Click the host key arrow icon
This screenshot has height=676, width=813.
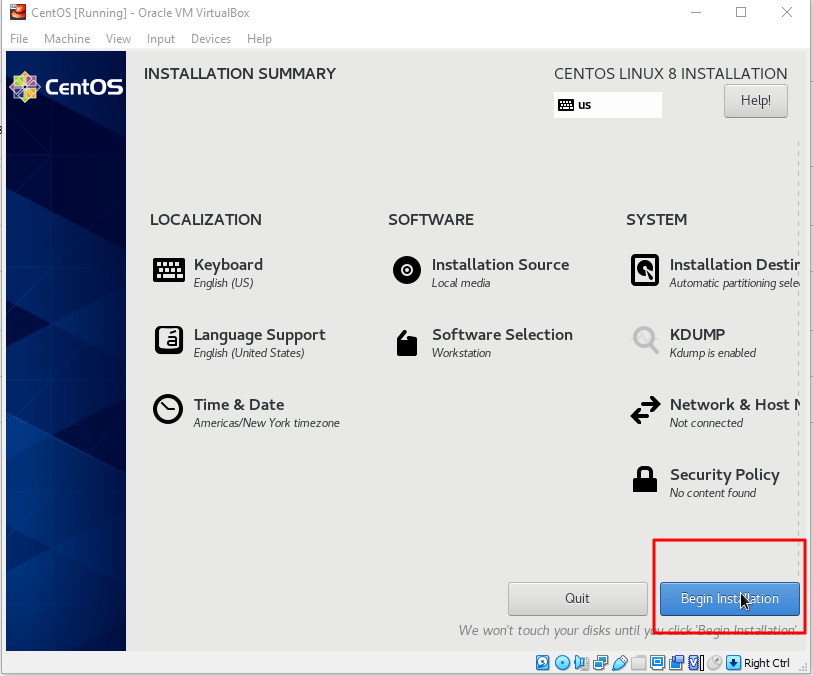pos(734,663)
